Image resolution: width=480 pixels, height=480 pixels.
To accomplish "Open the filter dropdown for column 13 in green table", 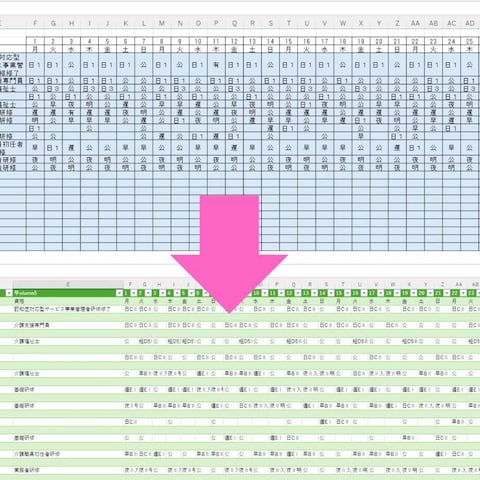I will [x=315, y=293].
